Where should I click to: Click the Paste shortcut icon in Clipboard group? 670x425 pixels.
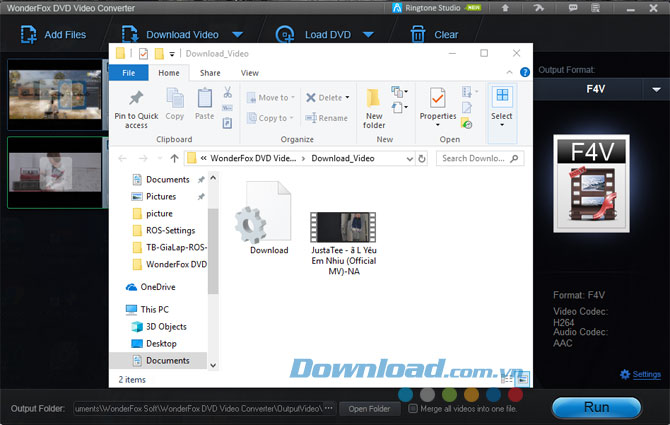pos(227,123)
